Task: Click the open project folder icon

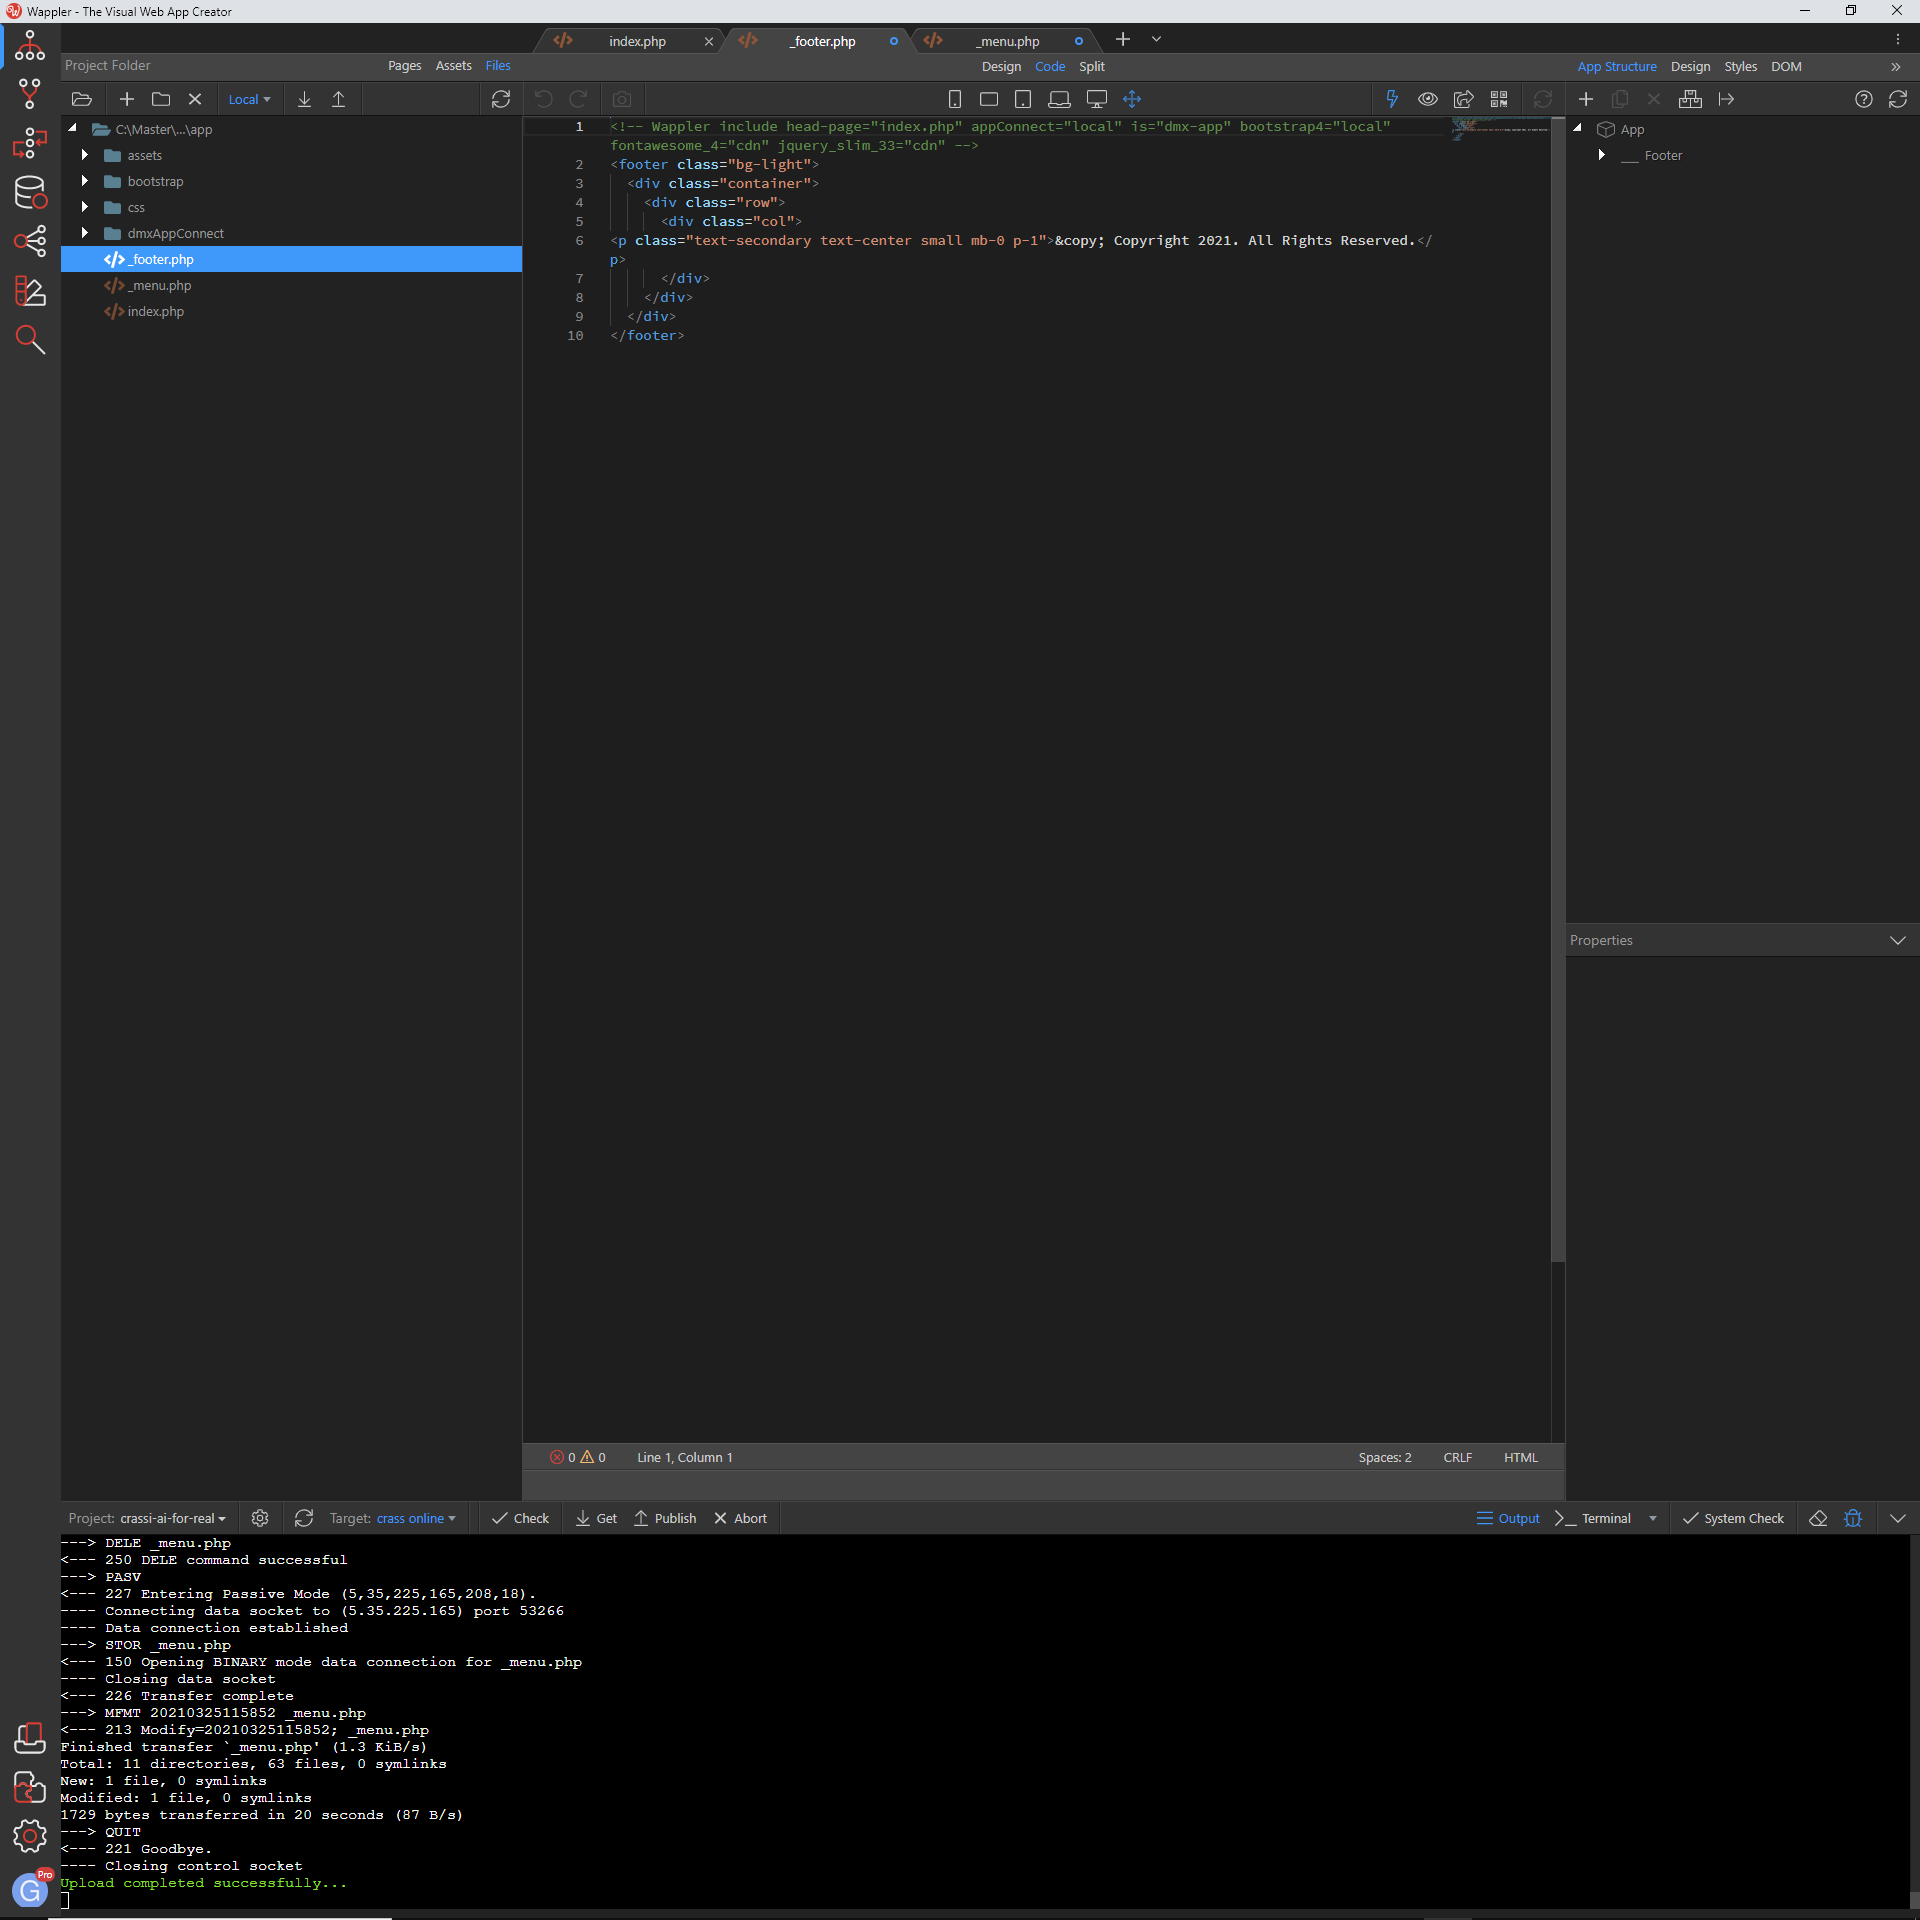Action: 82,99
